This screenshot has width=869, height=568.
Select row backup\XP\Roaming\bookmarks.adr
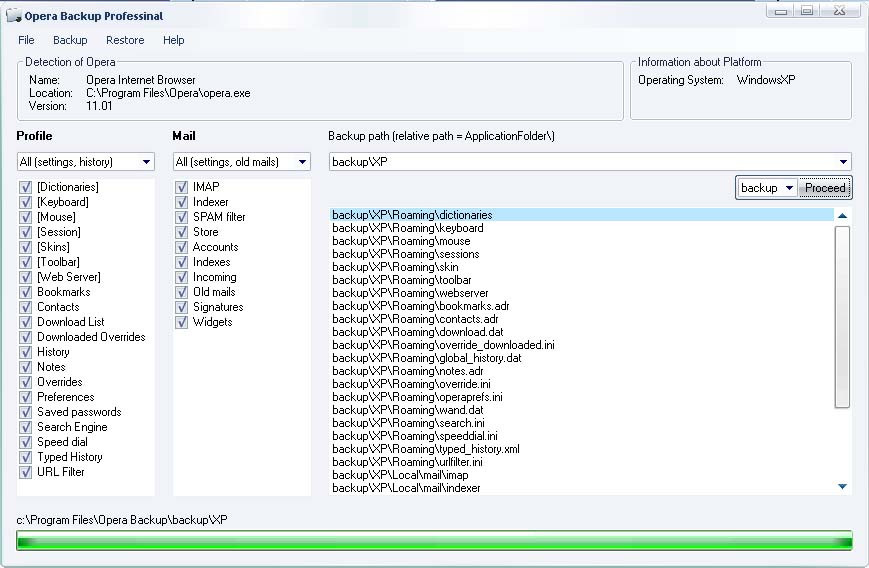tap(582, 306)
